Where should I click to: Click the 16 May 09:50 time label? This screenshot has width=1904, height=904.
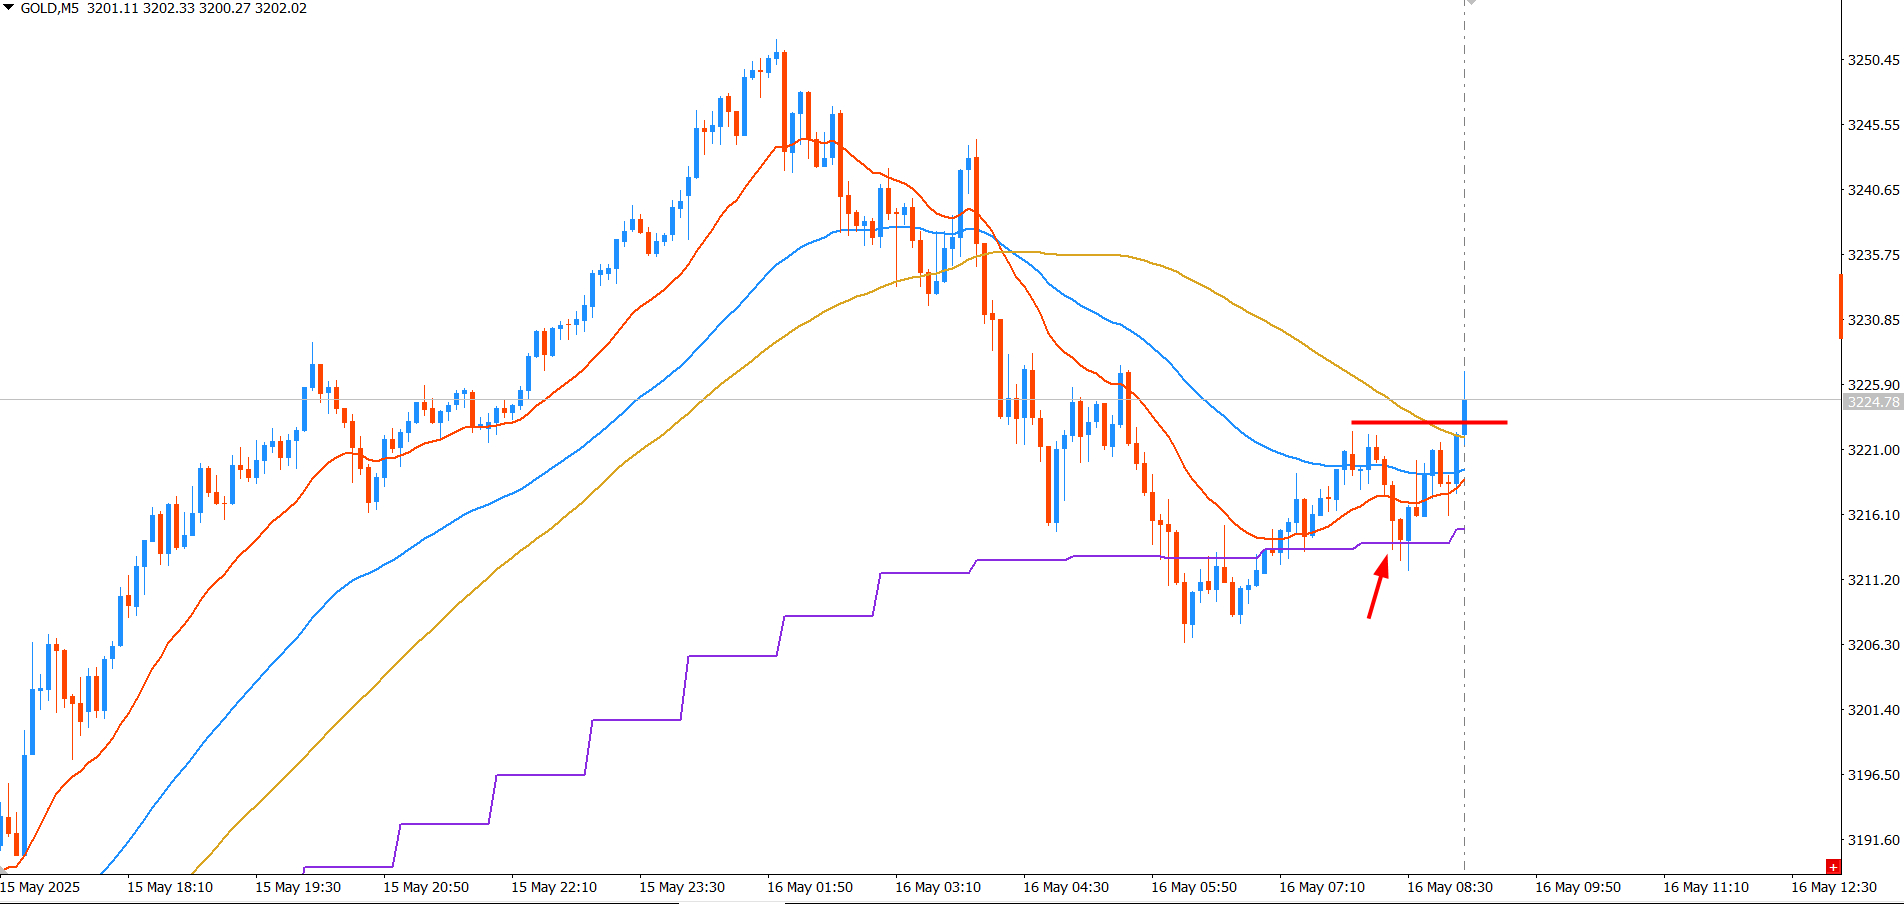(x=1578, y=887)
